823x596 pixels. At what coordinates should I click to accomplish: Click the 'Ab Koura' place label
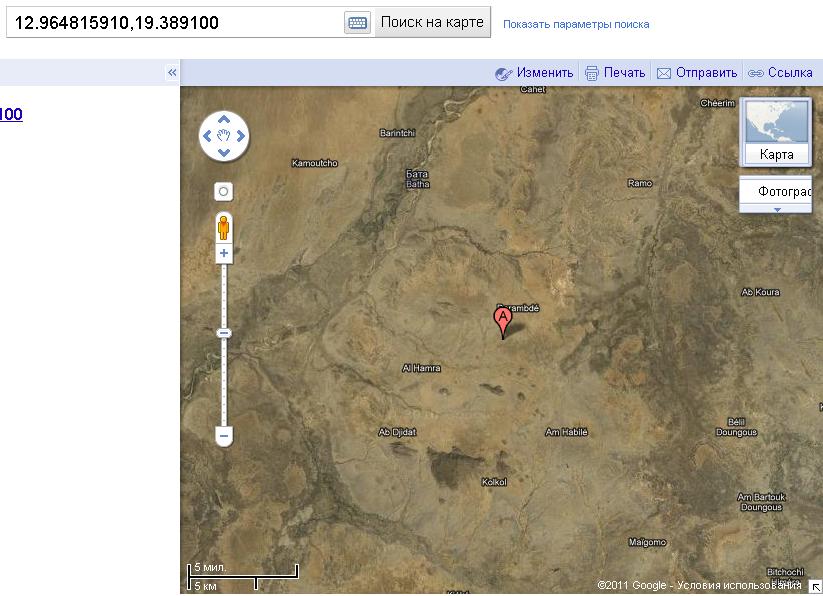[761, 292]
